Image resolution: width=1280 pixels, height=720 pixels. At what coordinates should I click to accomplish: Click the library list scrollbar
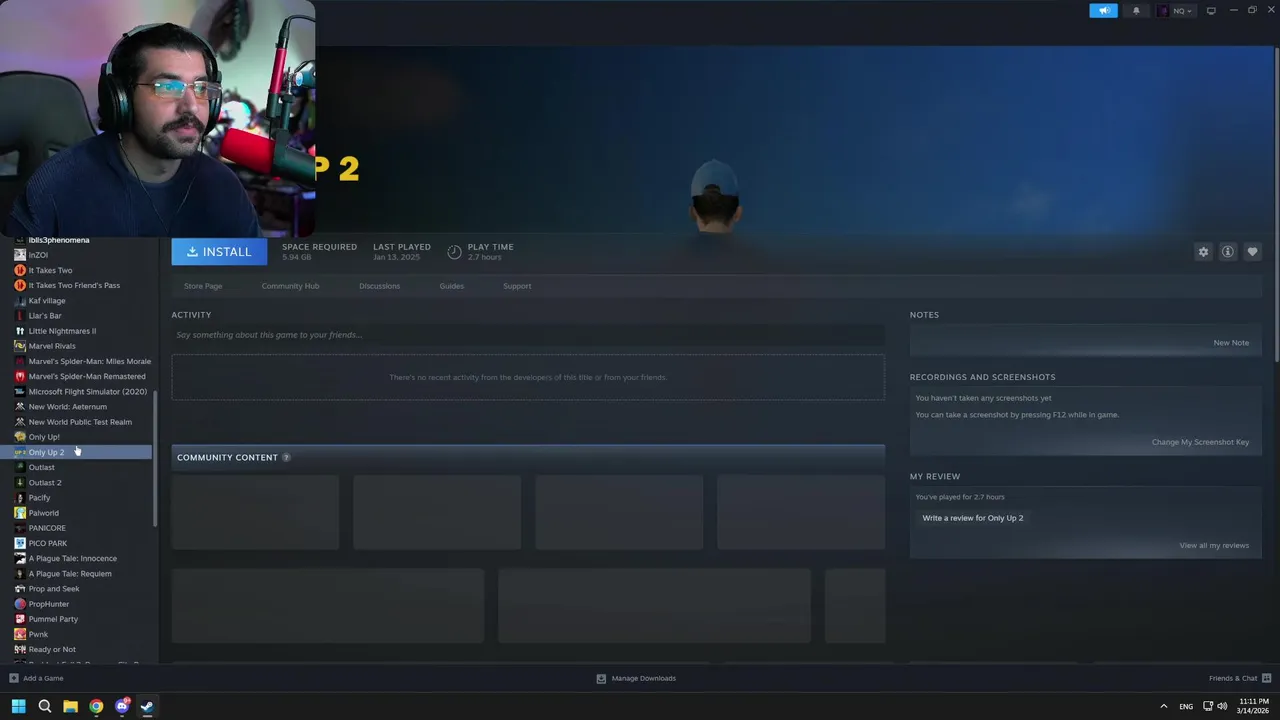click(155, 458)
